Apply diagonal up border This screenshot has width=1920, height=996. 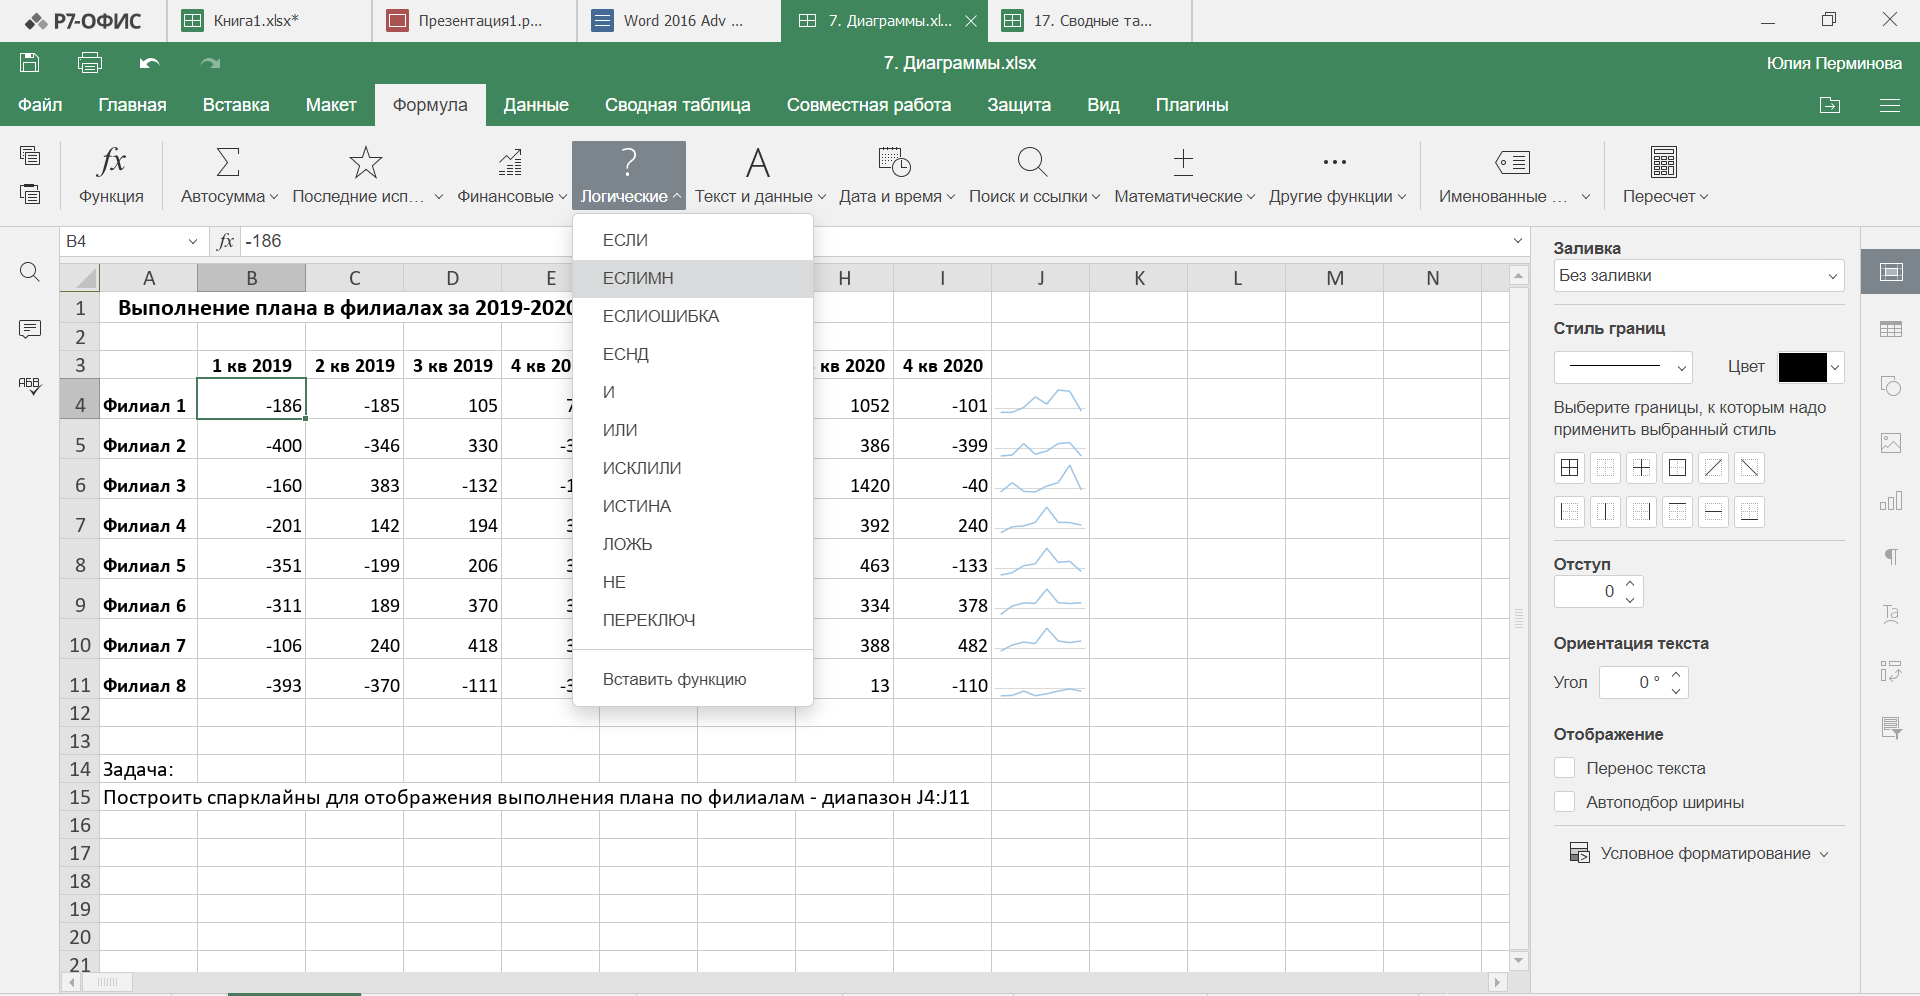click(x=1714, y=468)
